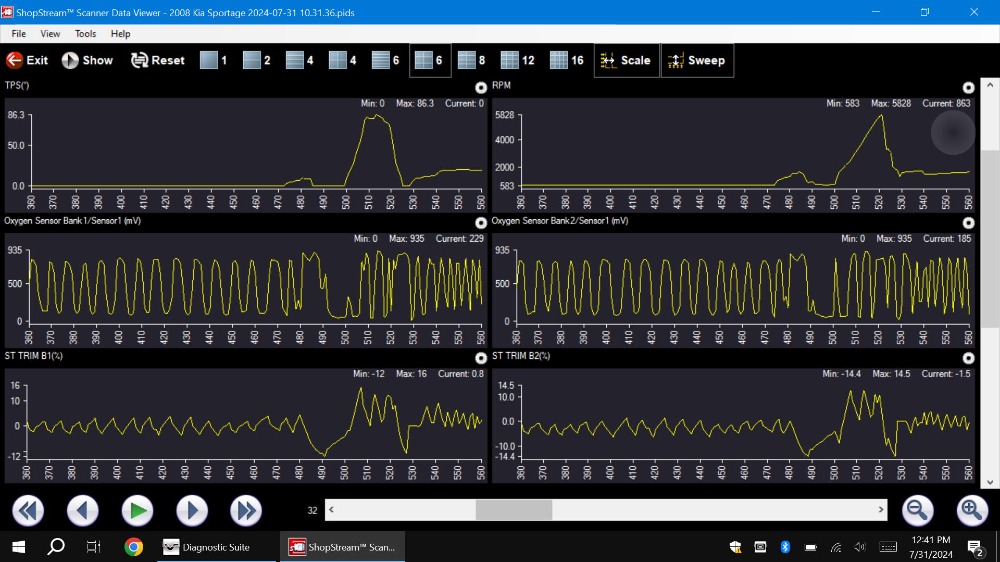Open the Show PID list button

(x=87, y=60)
